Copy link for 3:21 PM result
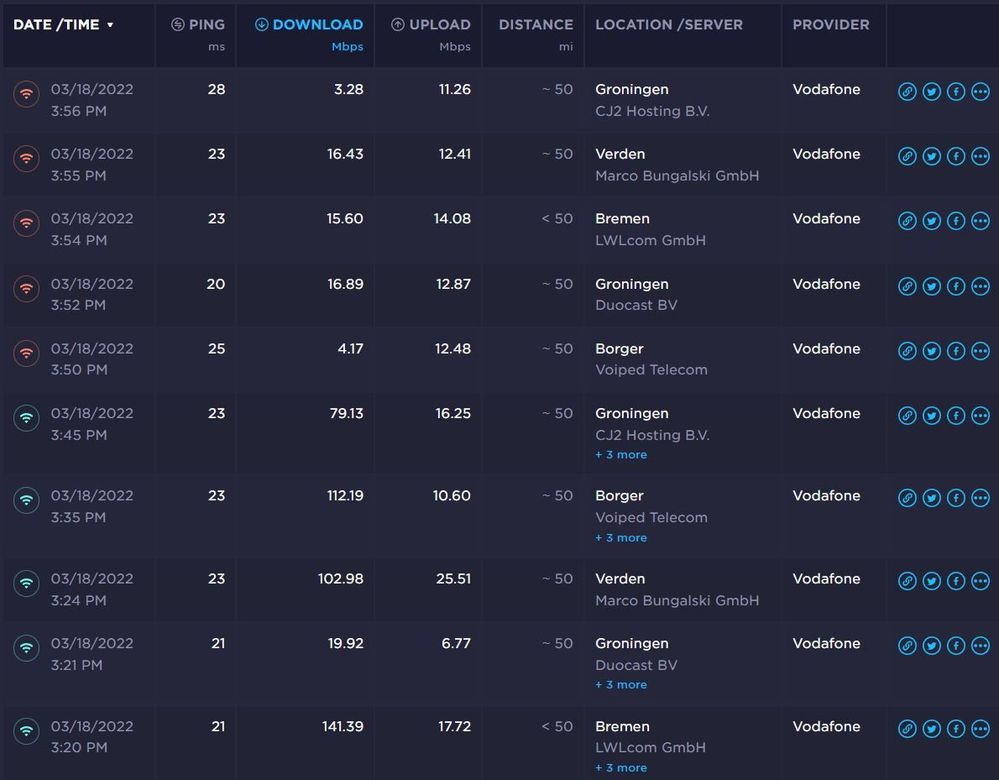The width and height of the screenshot is (999, 780). [907, 646]
